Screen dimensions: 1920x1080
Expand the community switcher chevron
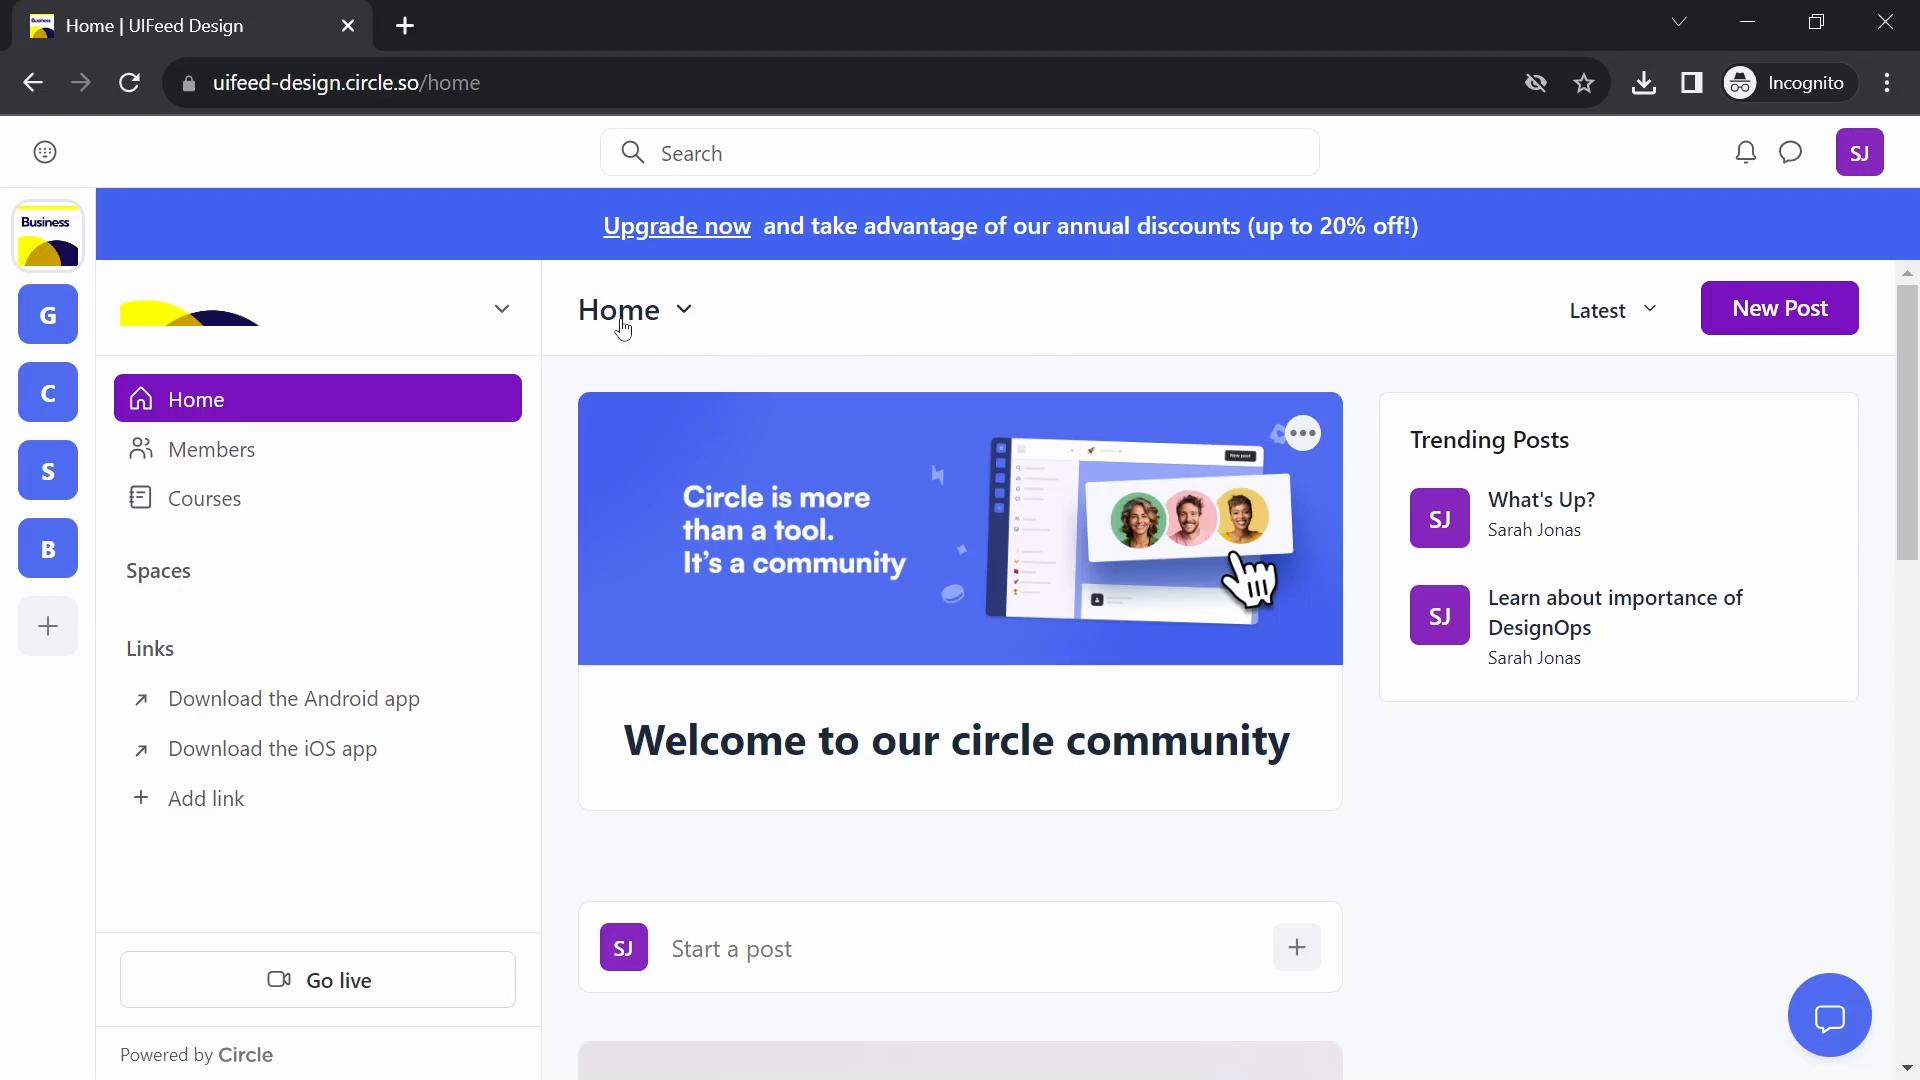click(x=501, y=307)
